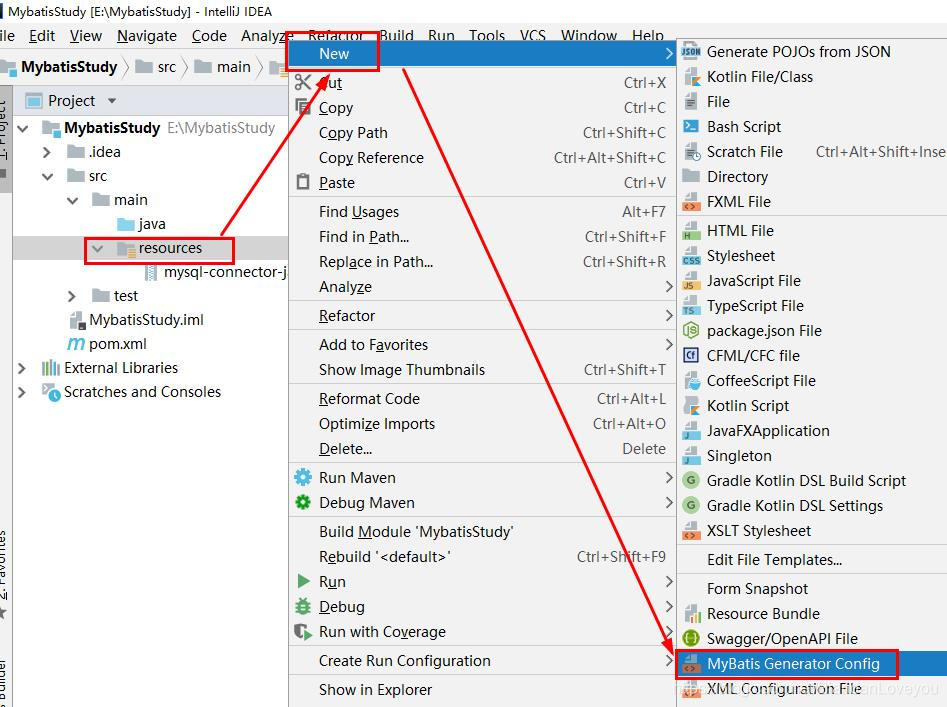947x707 pixels.
Task: Expand Scratches and Consoles node
Action: [x=22, y=392]
